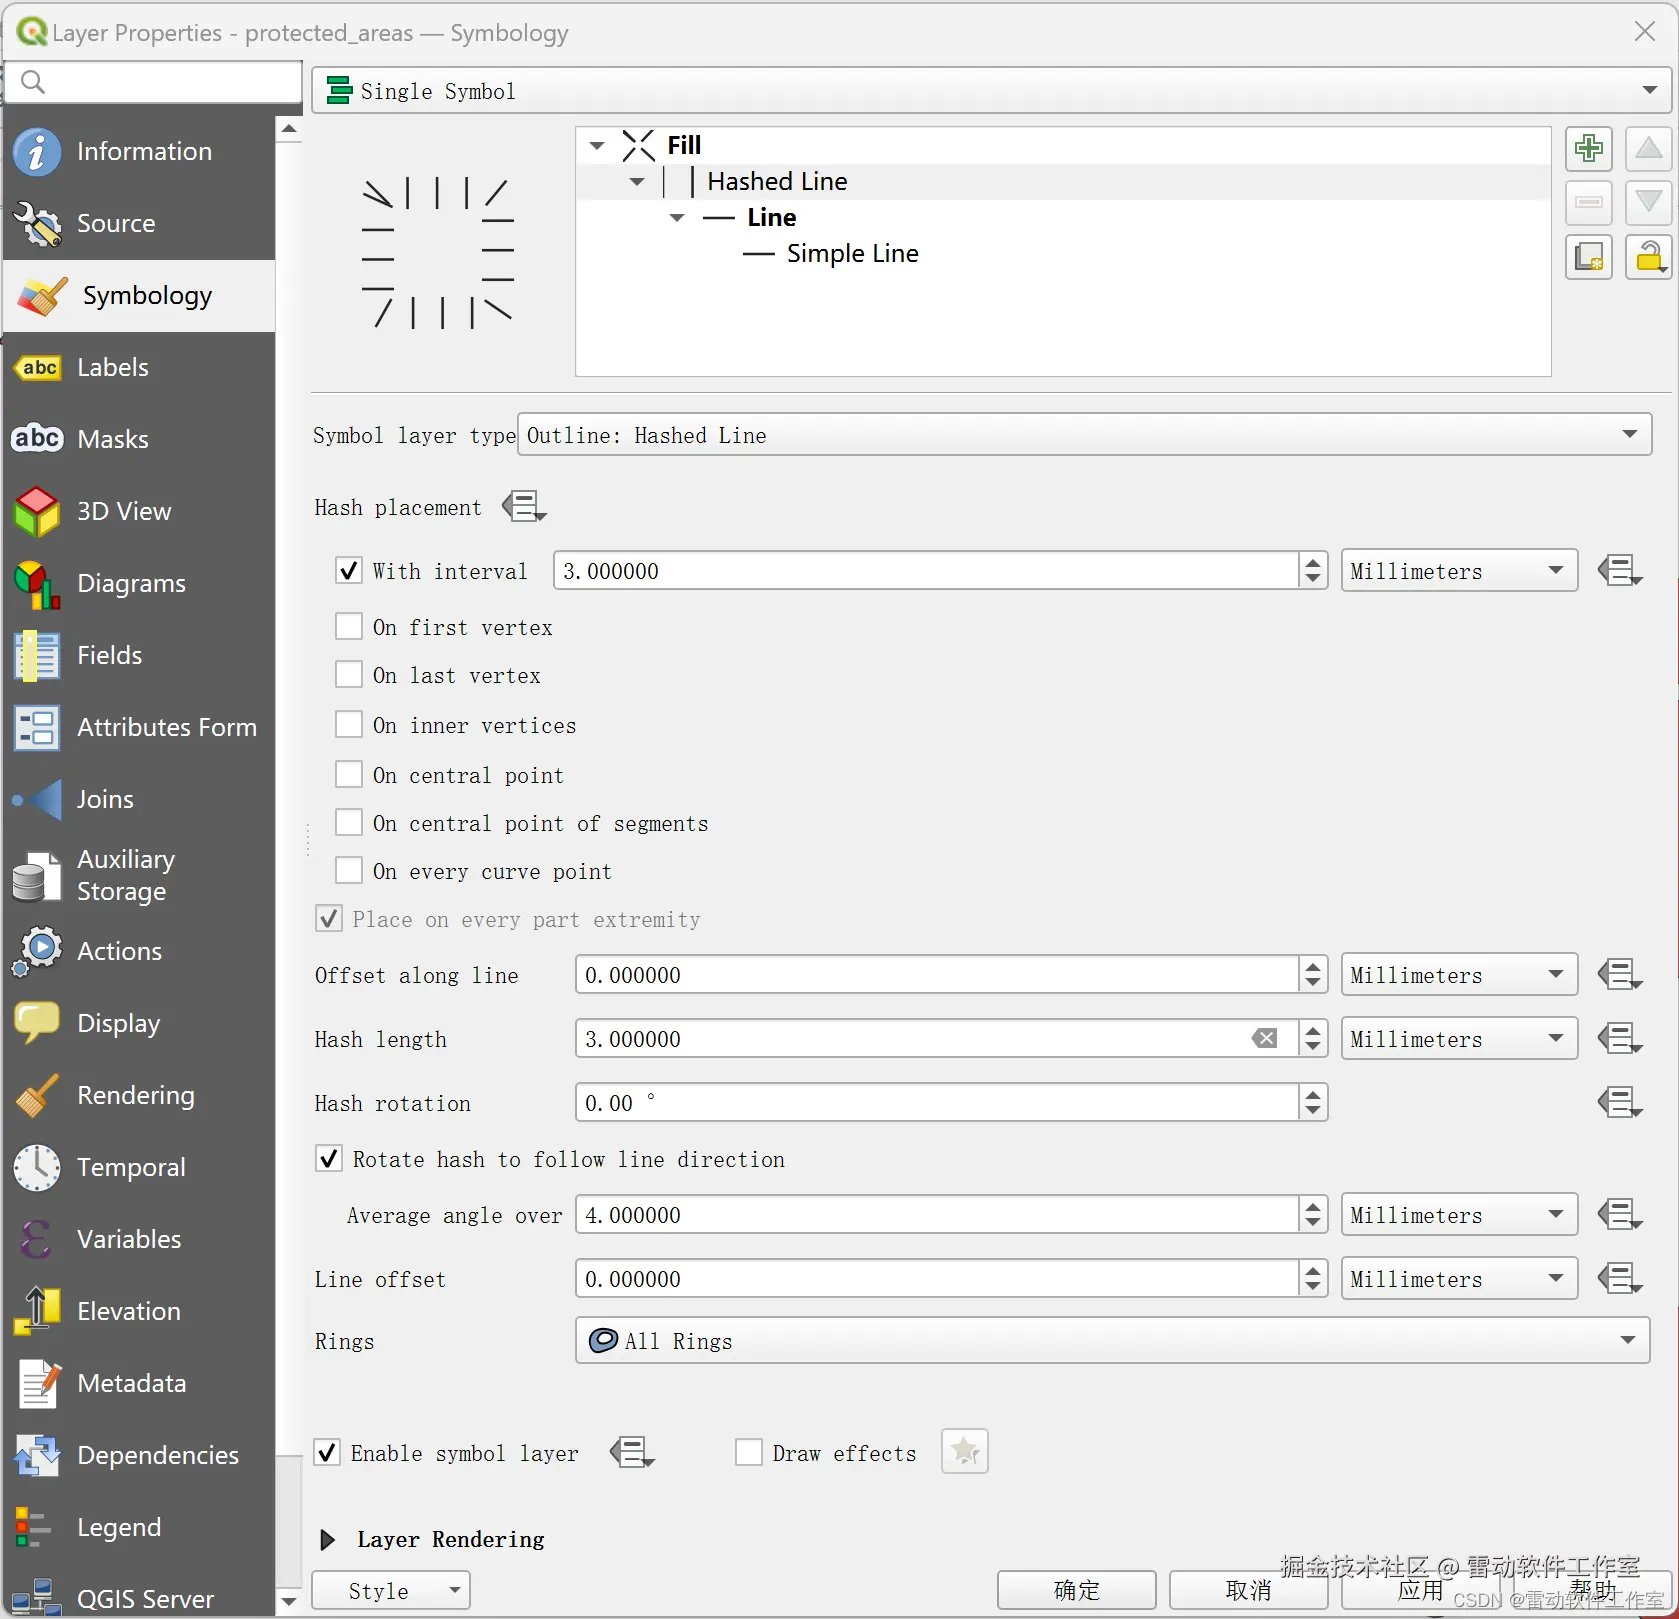
Task: Add a new symbol layer with plus icon
Action: coord(1588,150)
